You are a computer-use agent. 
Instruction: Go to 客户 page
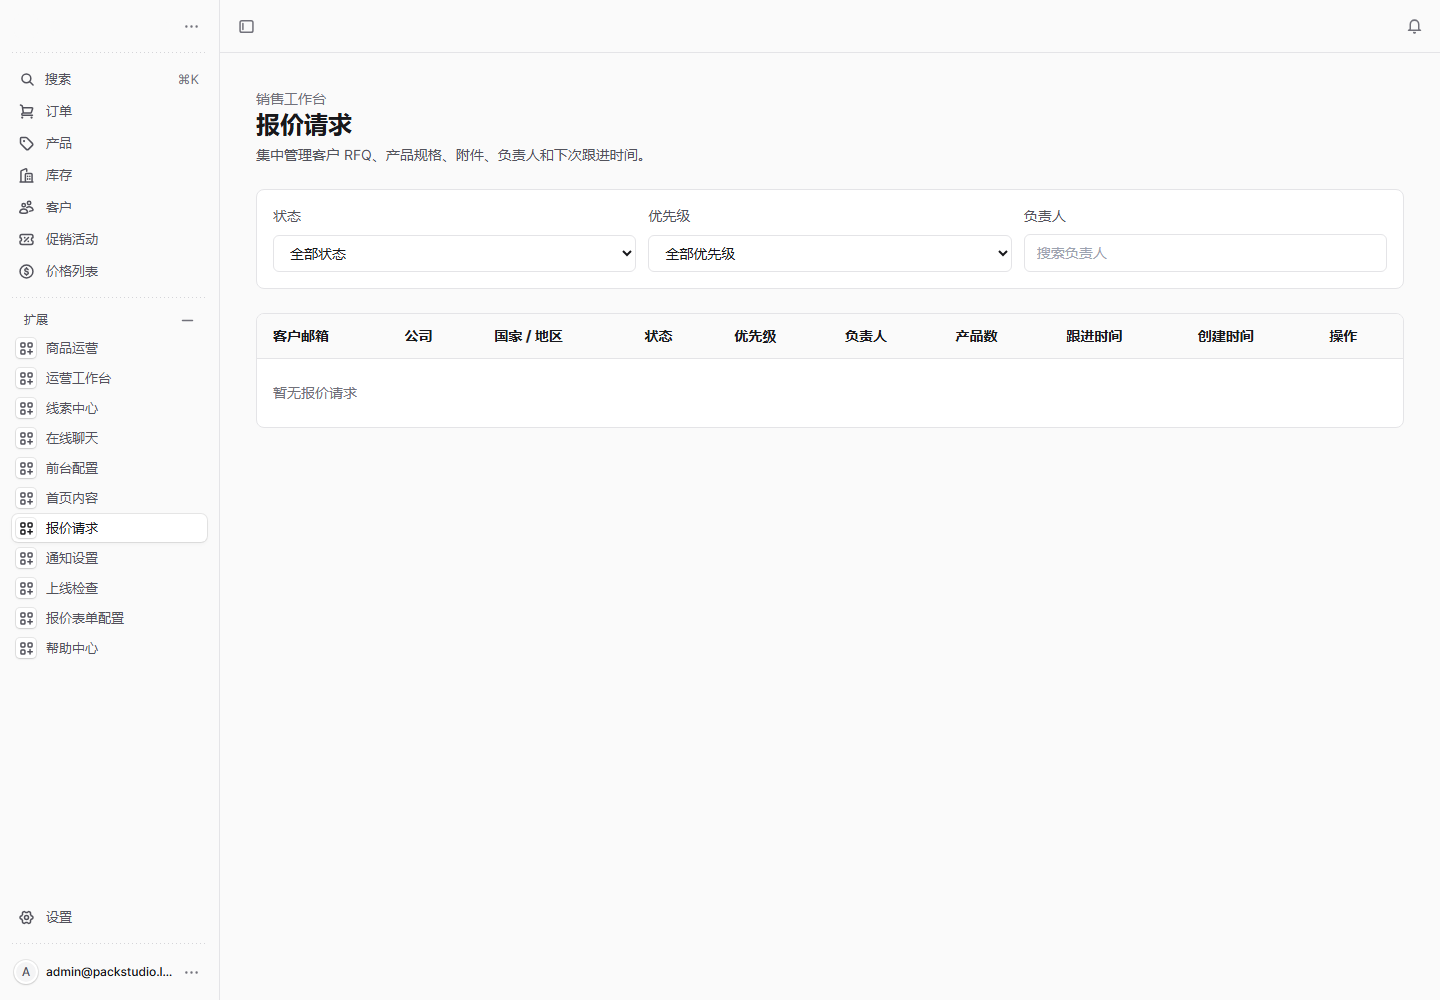[x=110, y=207]
